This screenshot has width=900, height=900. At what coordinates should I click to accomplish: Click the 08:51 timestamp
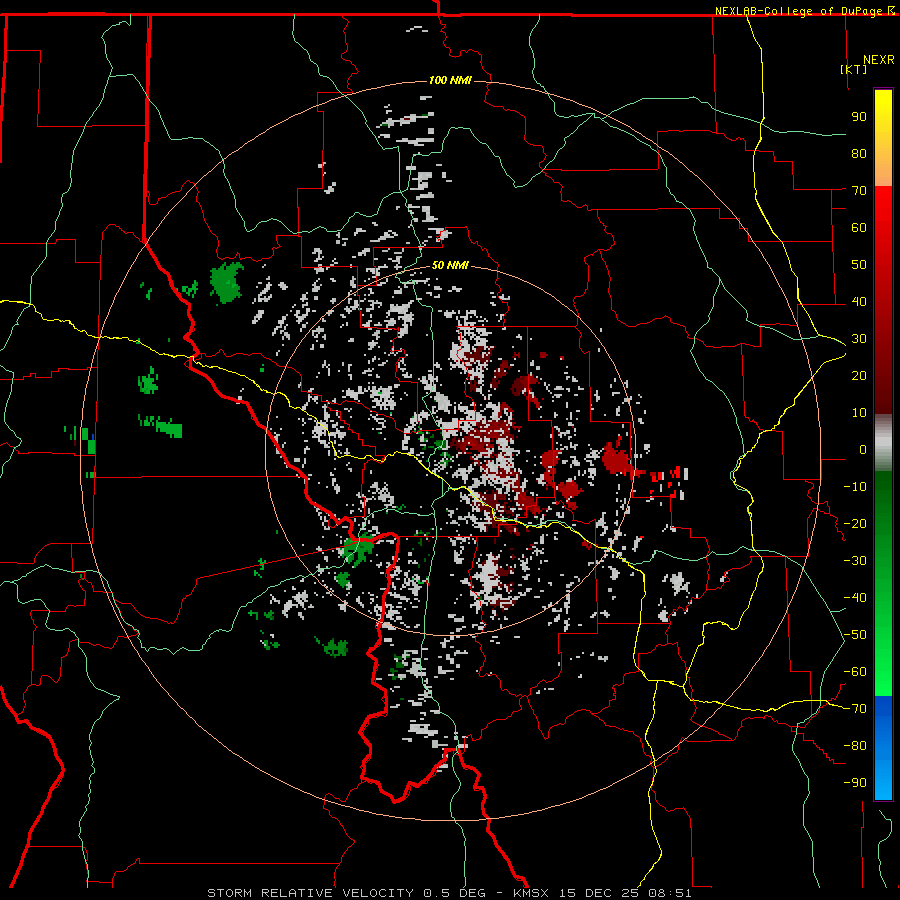670,893
